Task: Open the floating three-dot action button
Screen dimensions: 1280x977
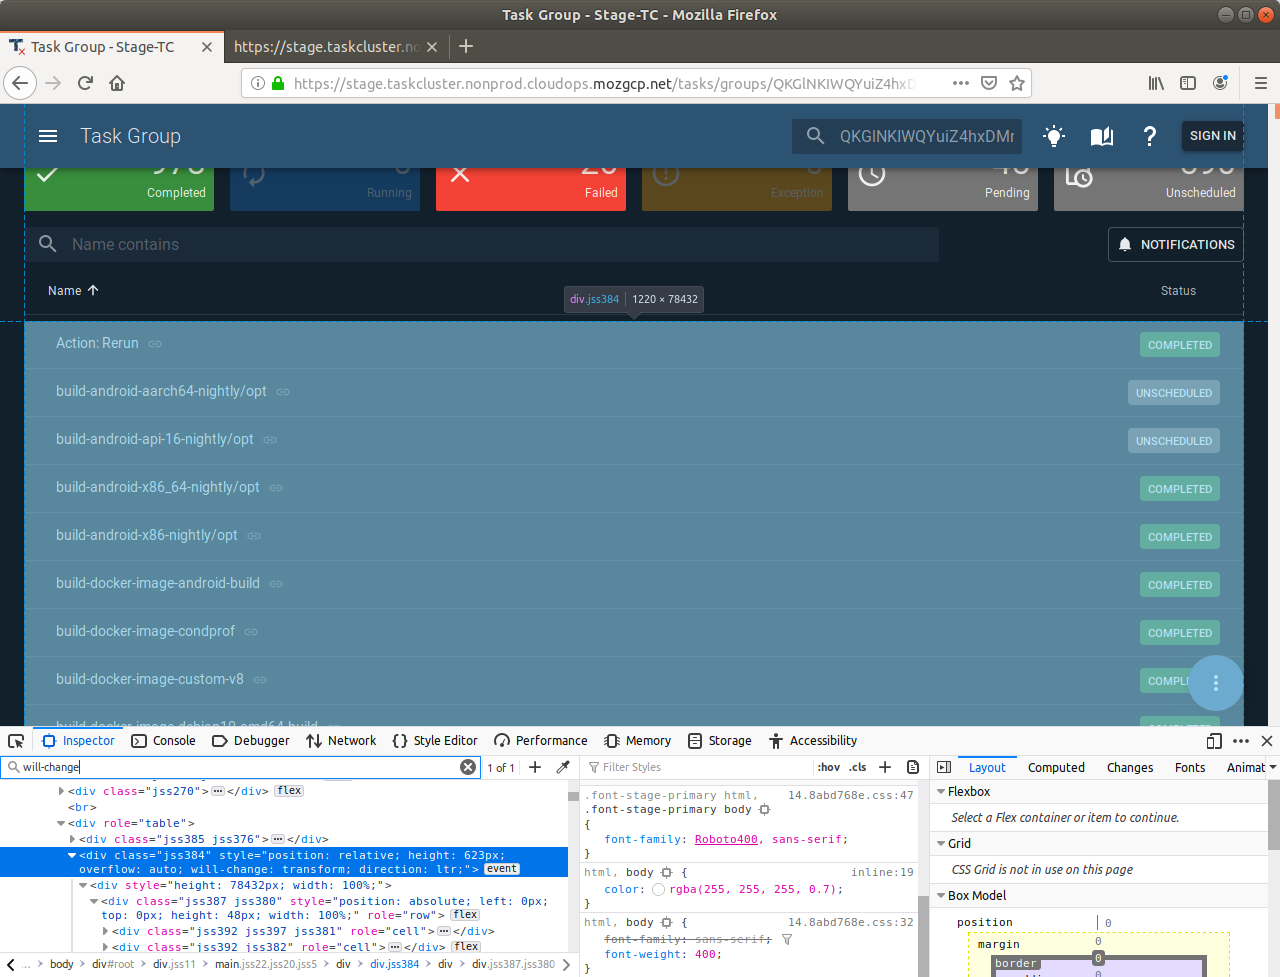Action: 1215,683
